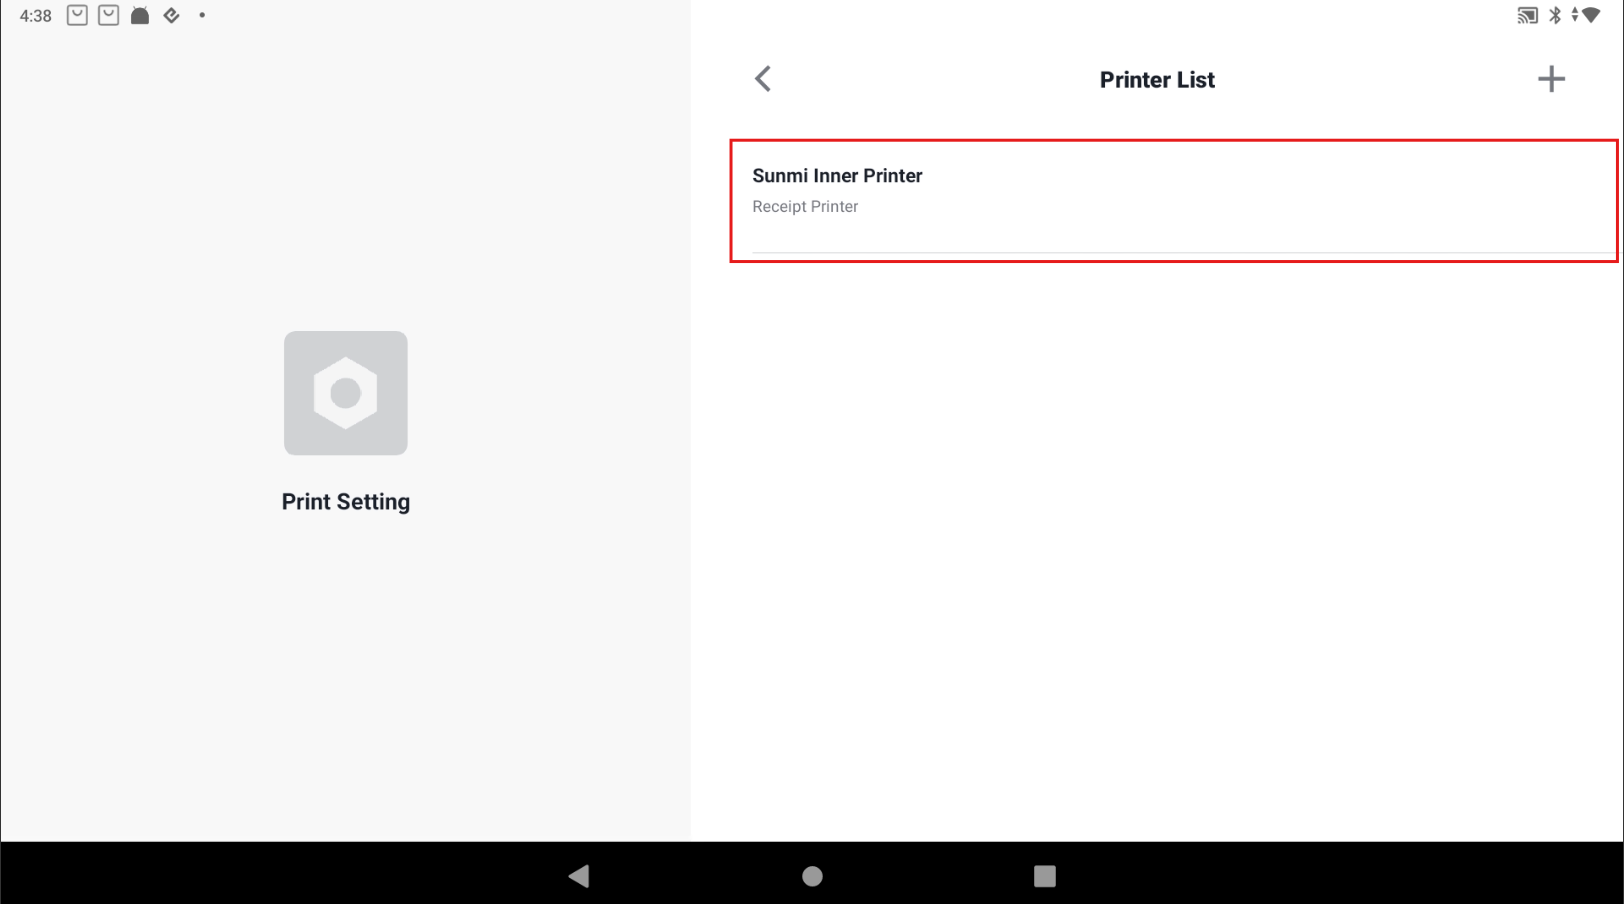
Task: Add a new printer with plus icon
Action: (1551, 79)
